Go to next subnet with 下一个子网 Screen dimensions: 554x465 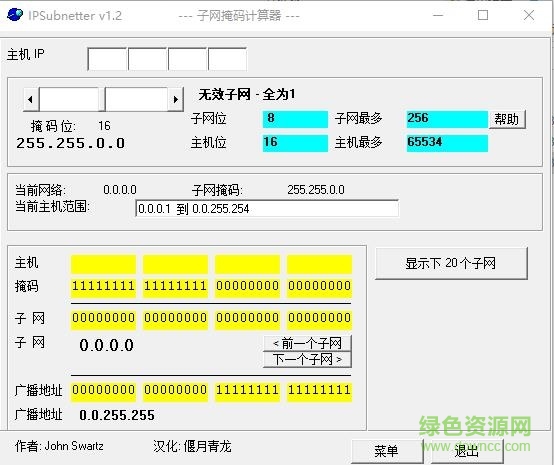[x=307, y=359]
